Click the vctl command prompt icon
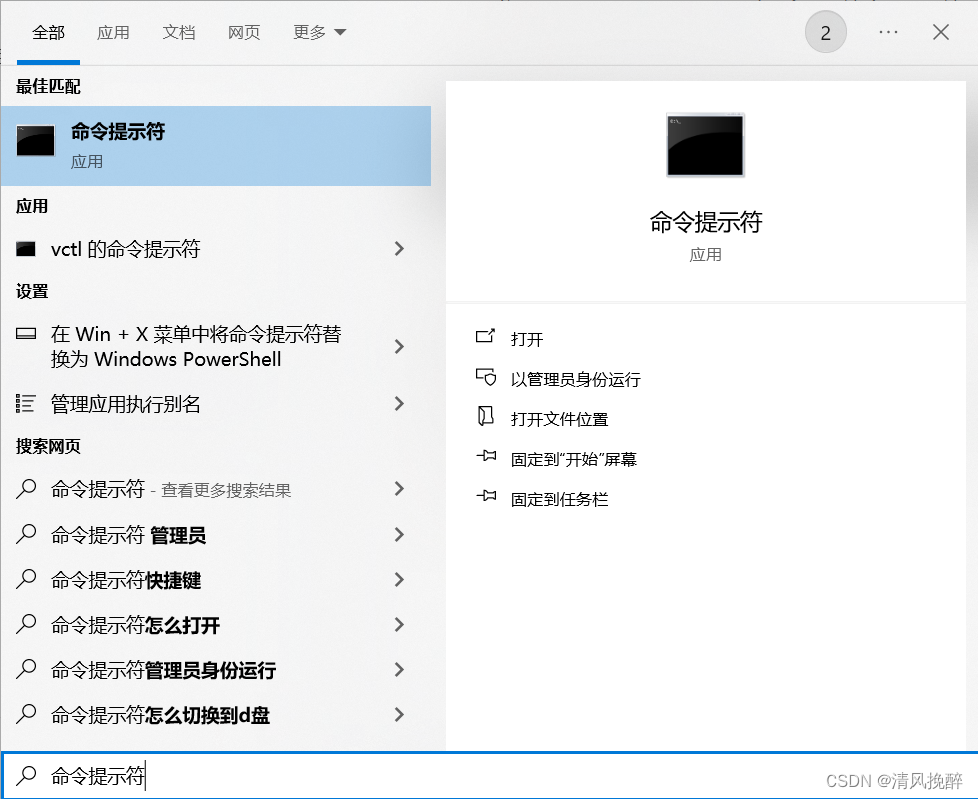This screenshot has height=799, width=978. click(x=26, y=249)
